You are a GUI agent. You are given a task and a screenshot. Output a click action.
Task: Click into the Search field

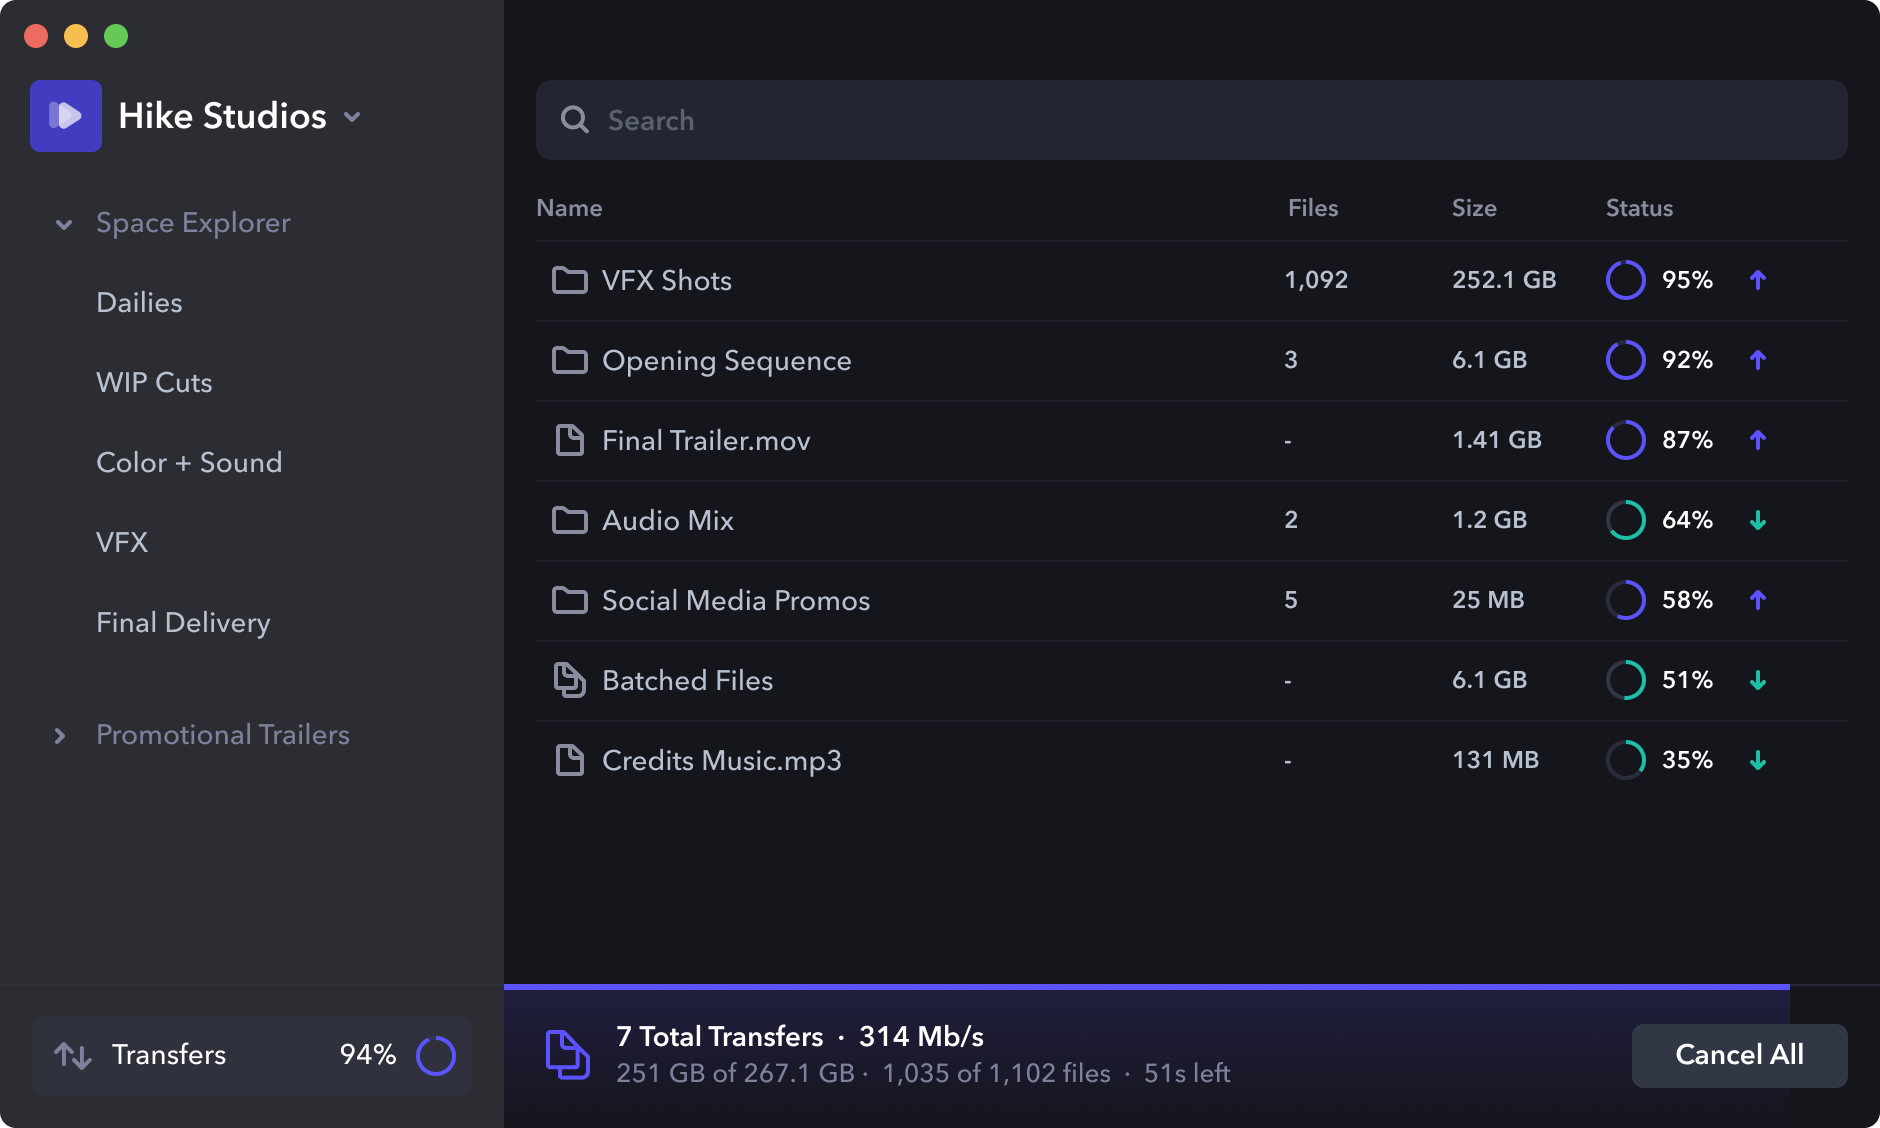point(1192,120)
